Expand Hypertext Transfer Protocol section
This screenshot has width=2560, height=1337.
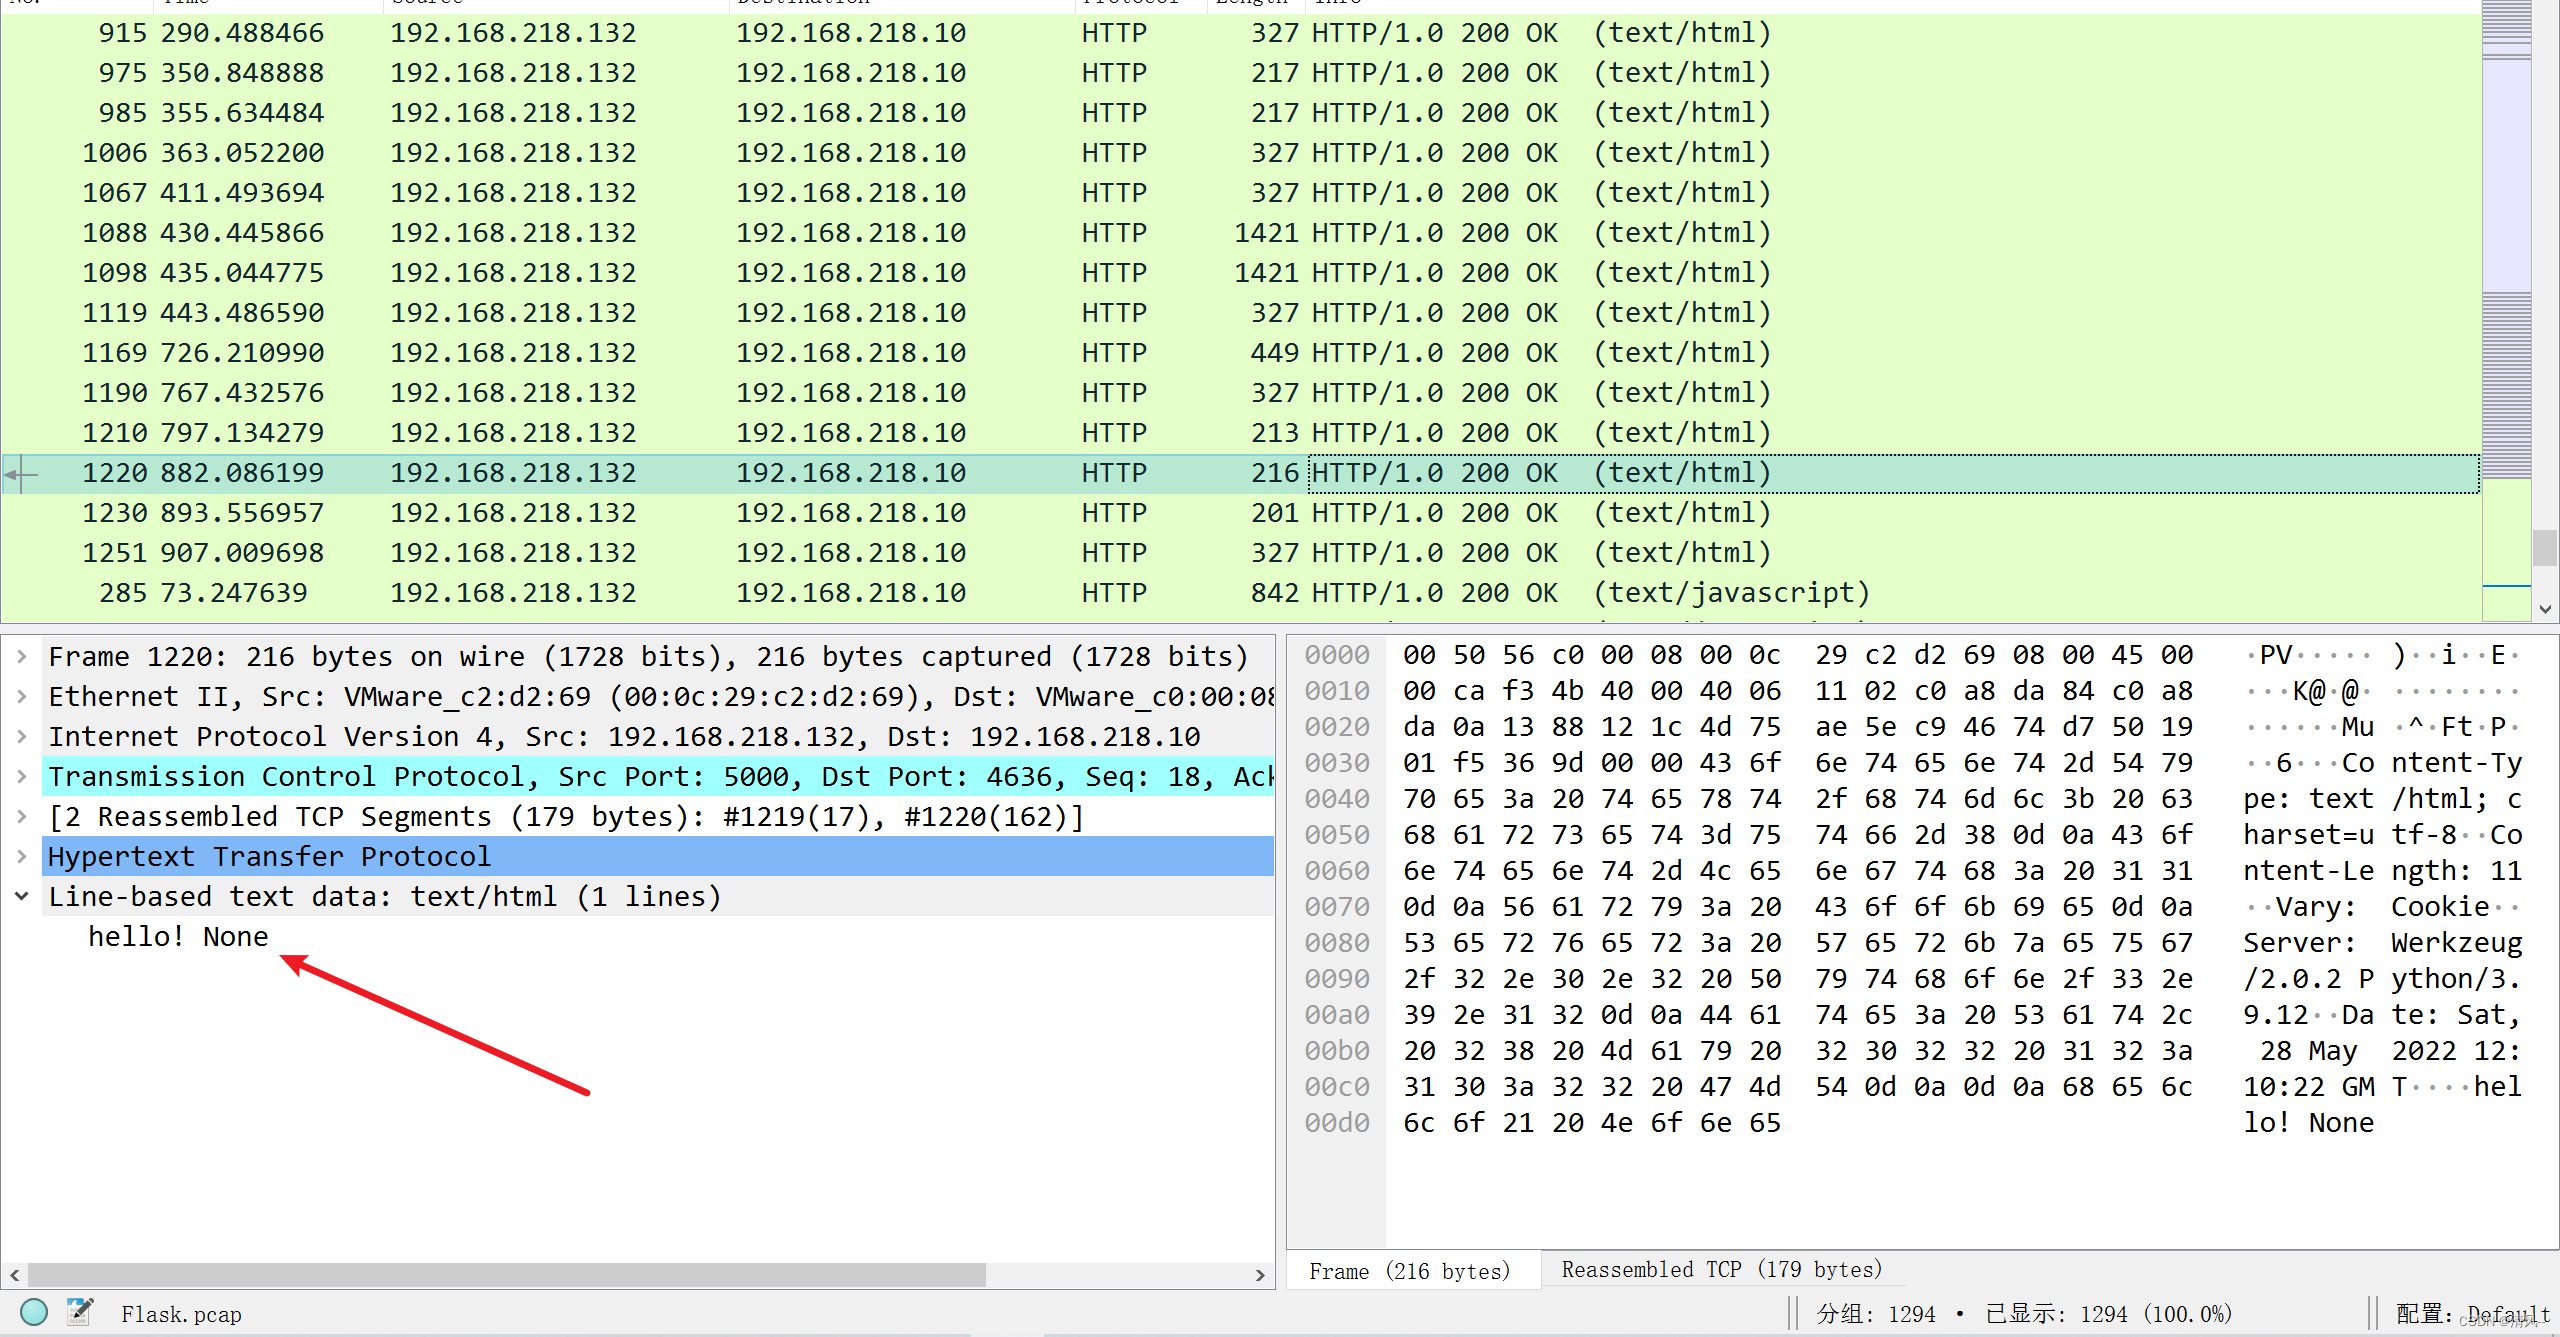click(x=22, y=857)
